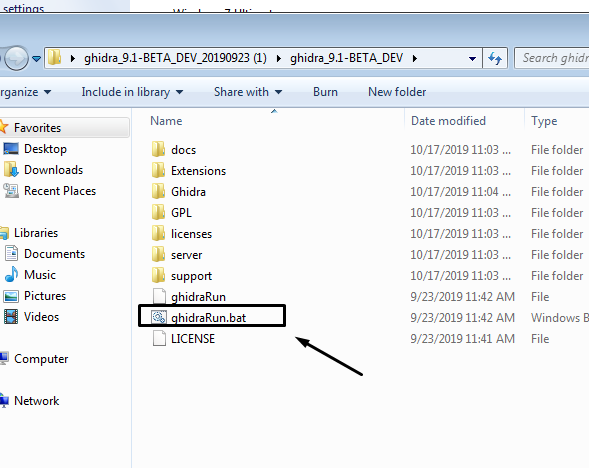The width and height of the screenshot is (589, 468).
Task: Click the Recent Places icon
Action: [11, 191]
